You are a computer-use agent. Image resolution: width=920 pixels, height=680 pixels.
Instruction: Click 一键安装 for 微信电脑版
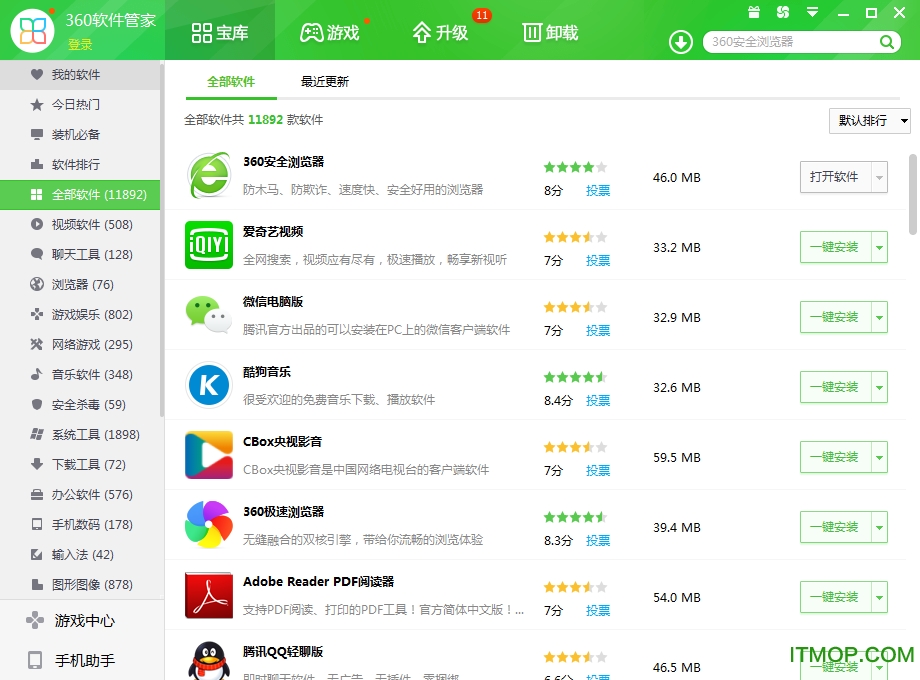[x=836, y=317]
